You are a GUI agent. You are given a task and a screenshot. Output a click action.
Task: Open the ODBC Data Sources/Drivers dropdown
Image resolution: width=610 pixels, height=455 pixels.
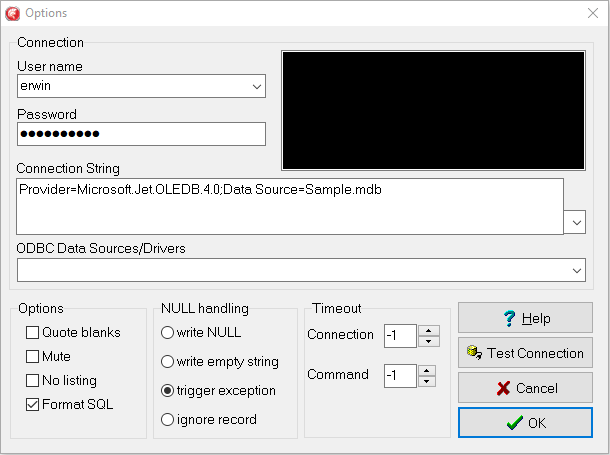pyautogui.click(x=576, y=270)
